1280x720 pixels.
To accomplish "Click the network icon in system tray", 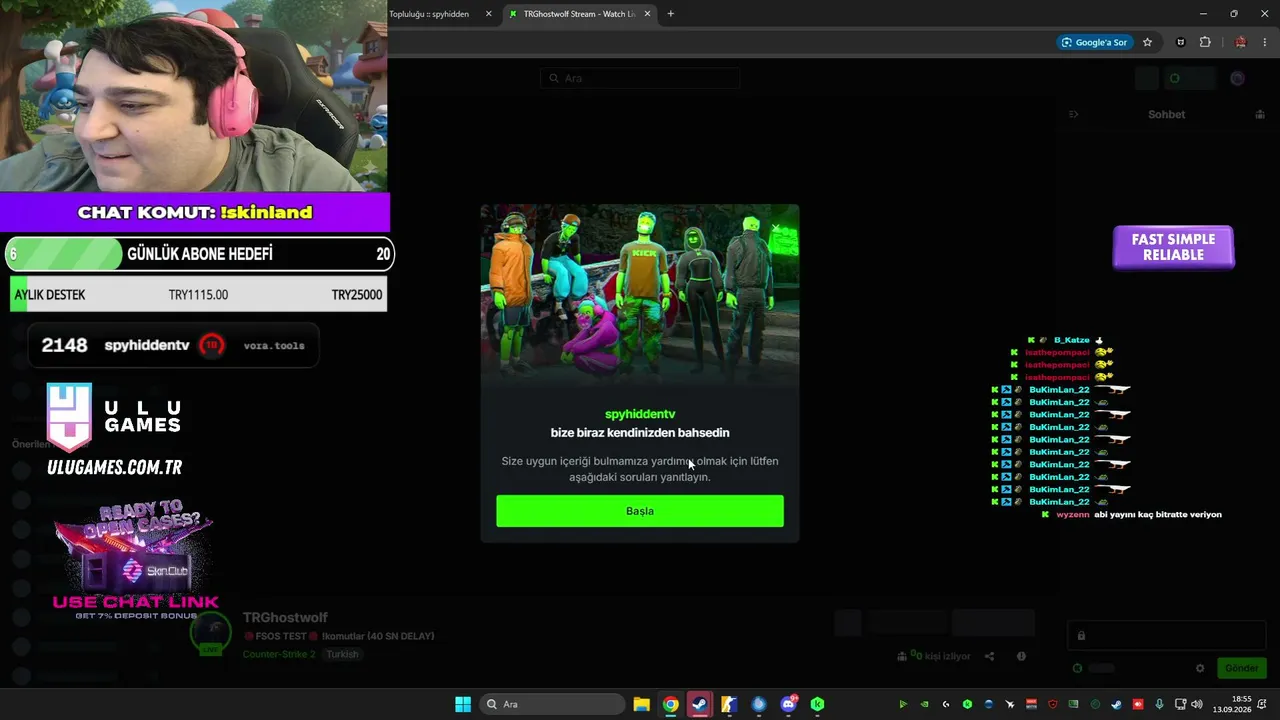I will pos(1180,704).
